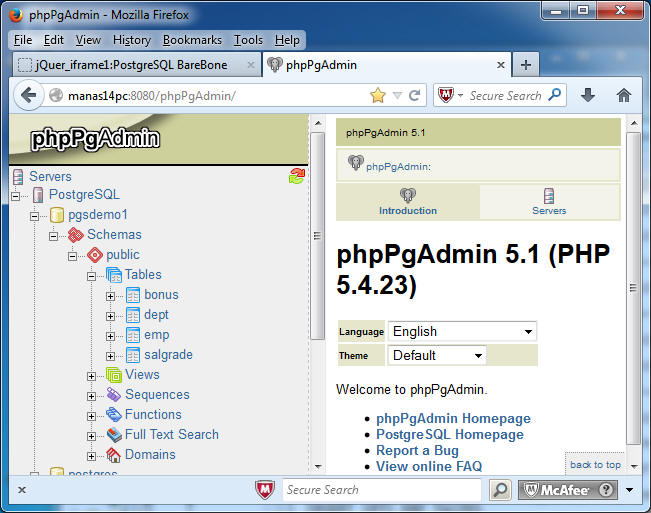Viewport: 651px width, 513px height.
Task: Expand the salgrade table node
Action: pos(110,356)
